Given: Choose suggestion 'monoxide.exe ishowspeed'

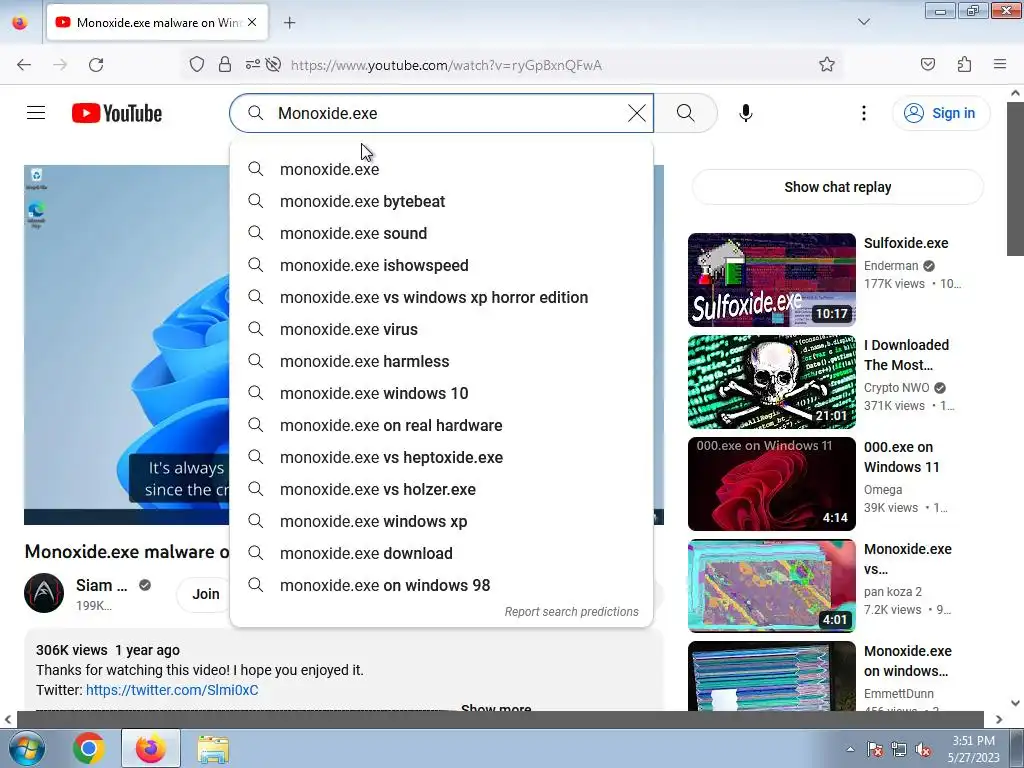Looking at the screenshot, I should tap(441, 265).
